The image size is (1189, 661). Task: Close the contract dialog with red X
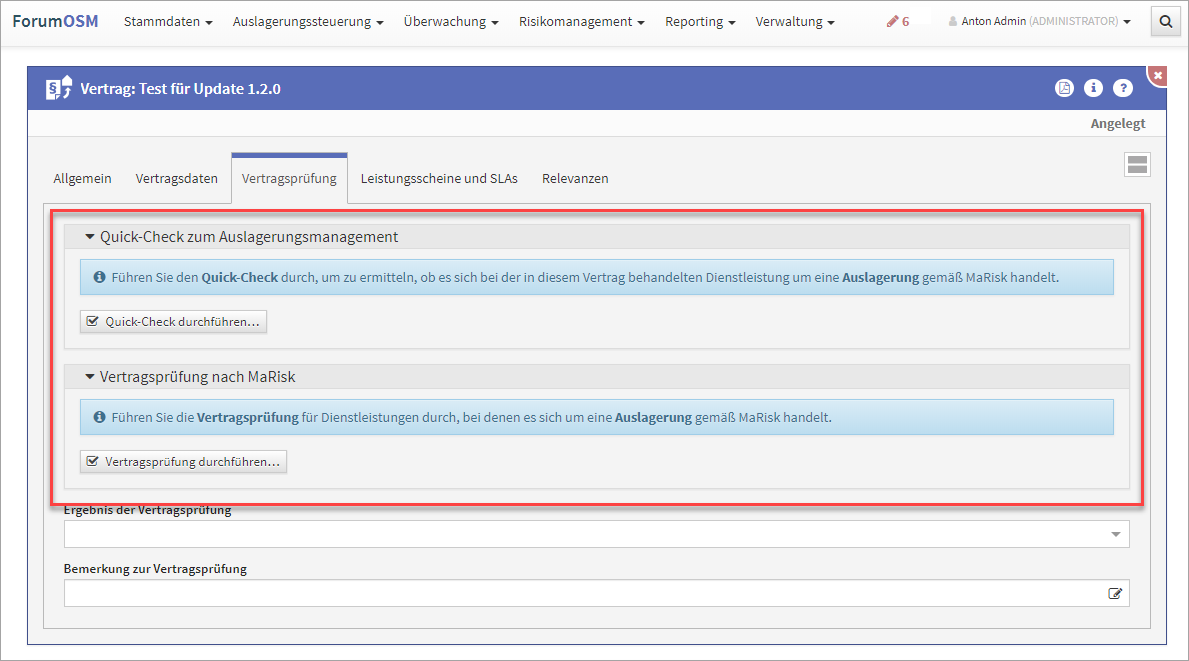pyautogui.click(x=1157, y=75)
